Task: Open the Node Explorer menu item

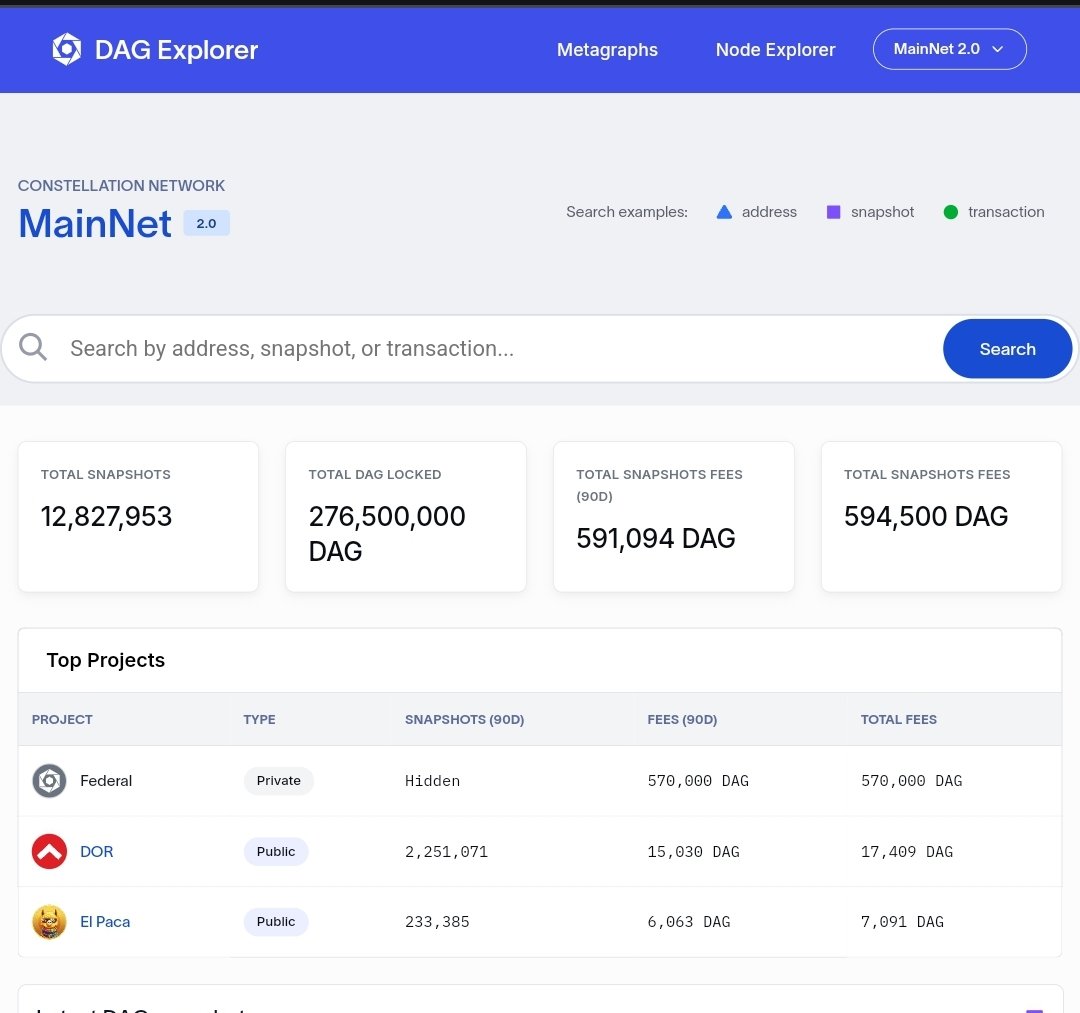Action: tap(775, 50)
